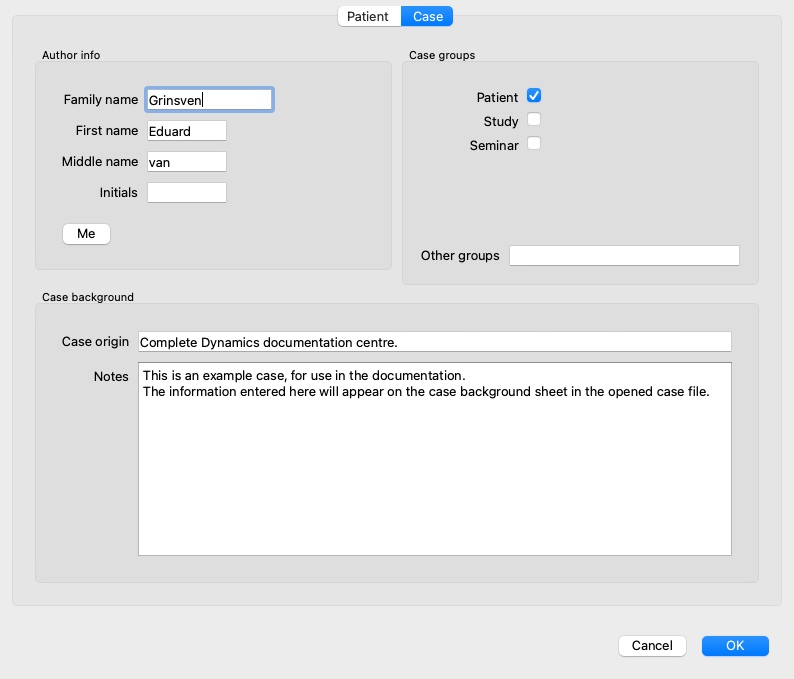Click the Notes label text

(111, 376)
